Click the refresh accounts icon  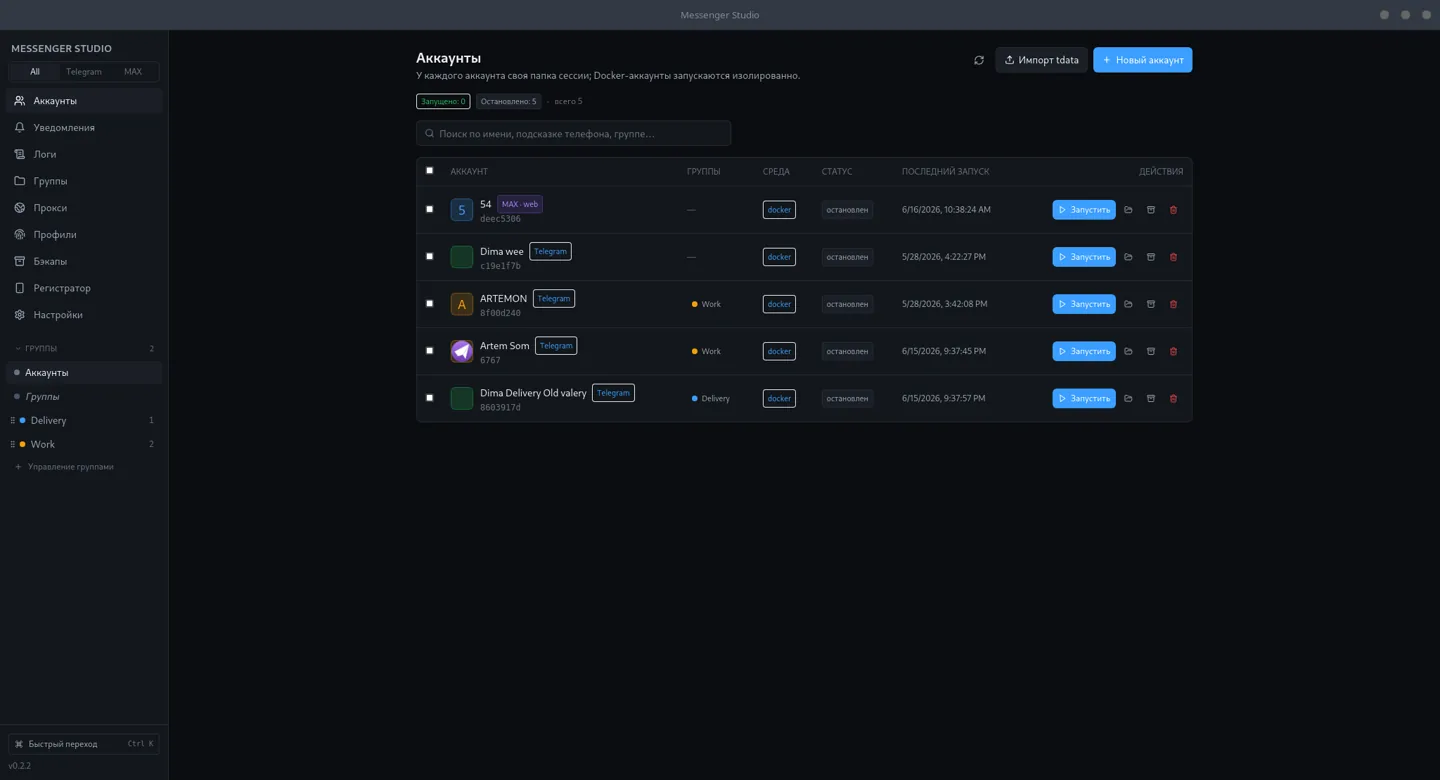coord(979,60)
